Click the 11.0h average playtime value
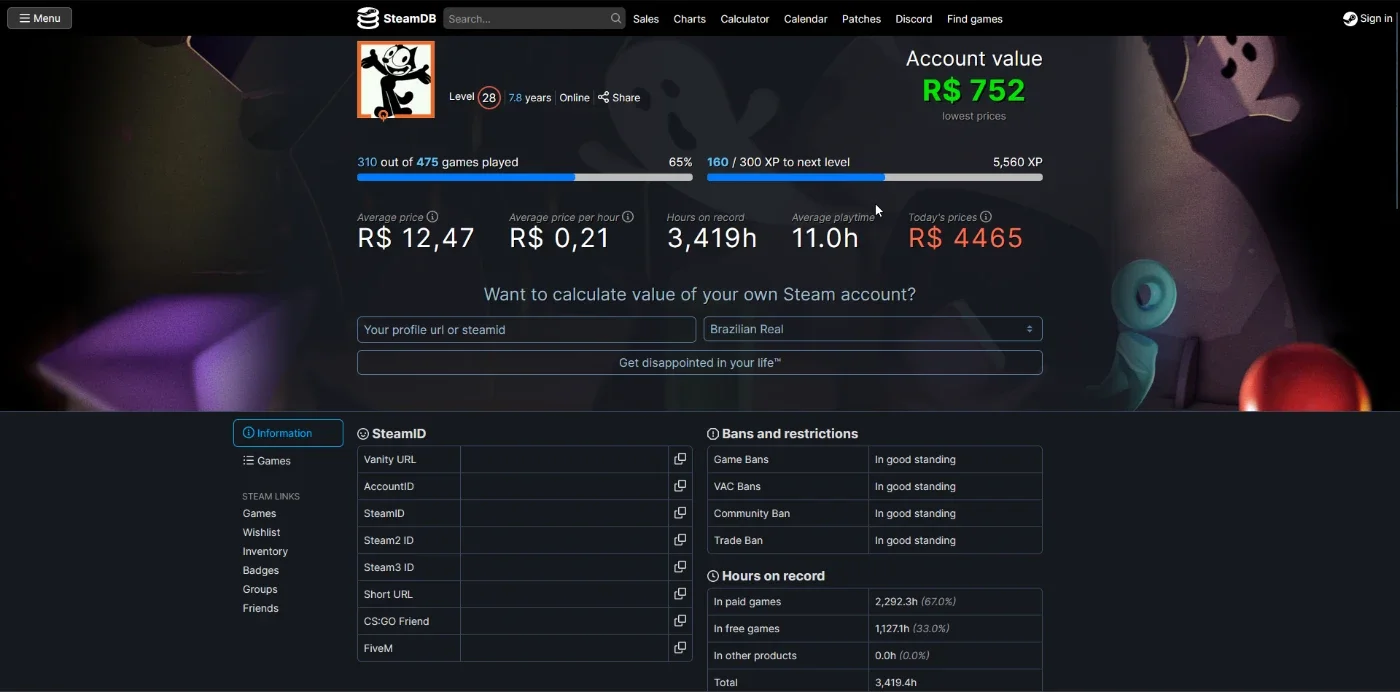1400x692 pixels. tap(825, 238)
